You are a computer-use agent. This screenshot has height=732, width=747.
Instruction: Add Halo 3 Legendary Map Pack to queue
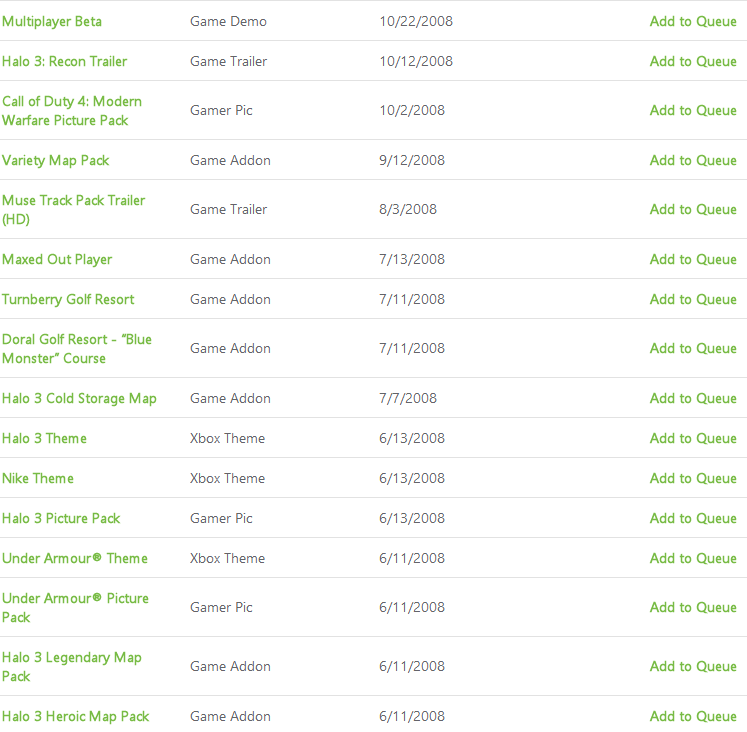coord(693,667)
